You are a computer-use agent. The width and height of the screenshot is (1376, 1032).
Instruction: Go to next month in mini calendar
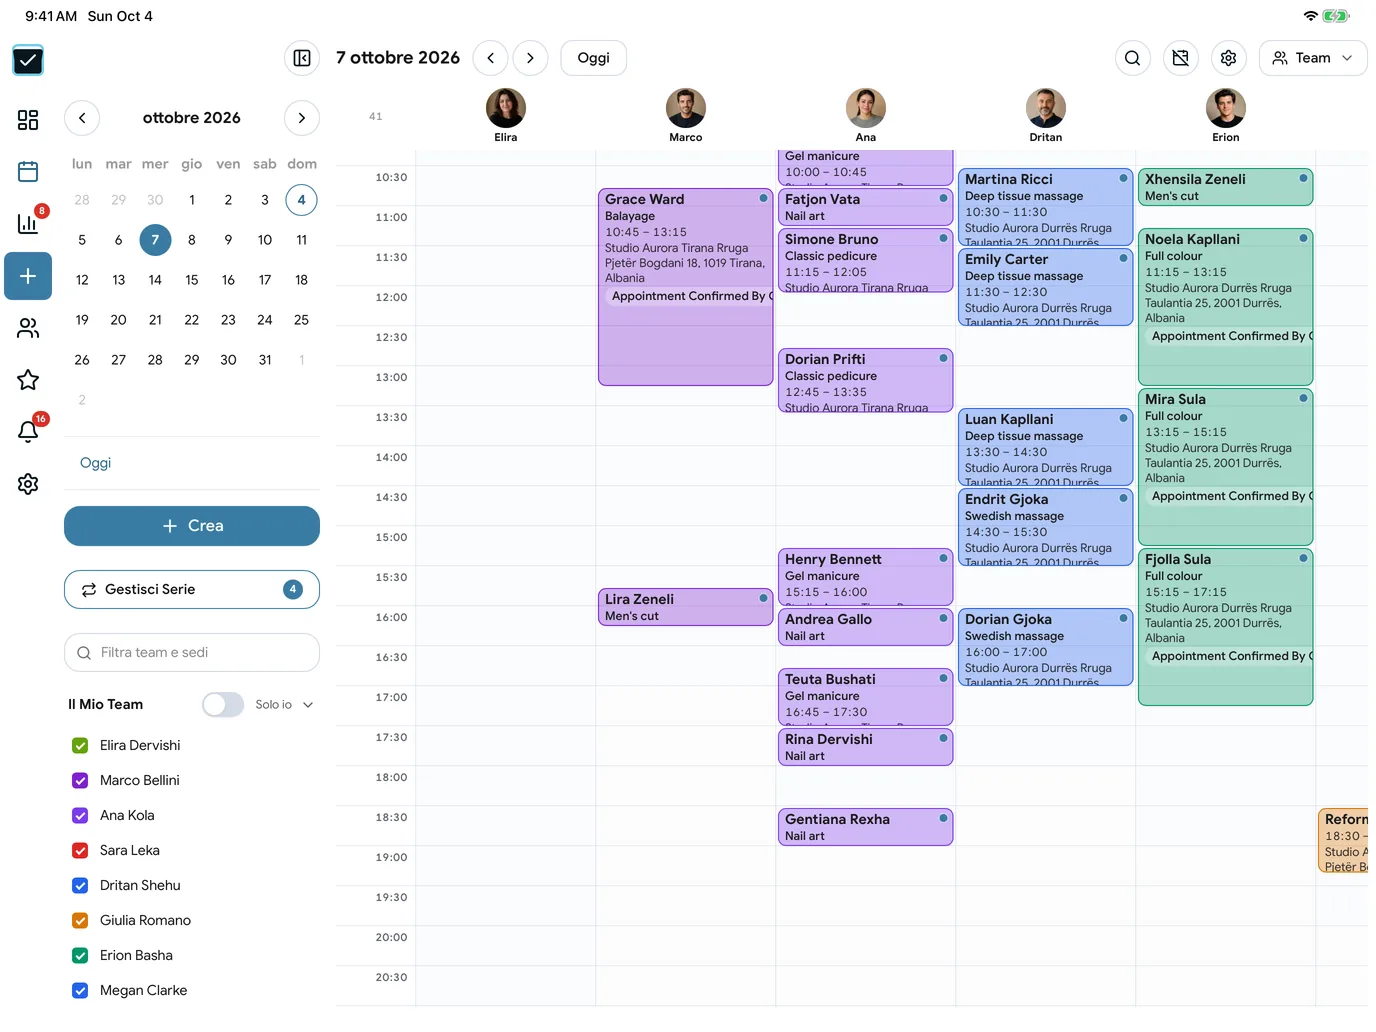302,118
